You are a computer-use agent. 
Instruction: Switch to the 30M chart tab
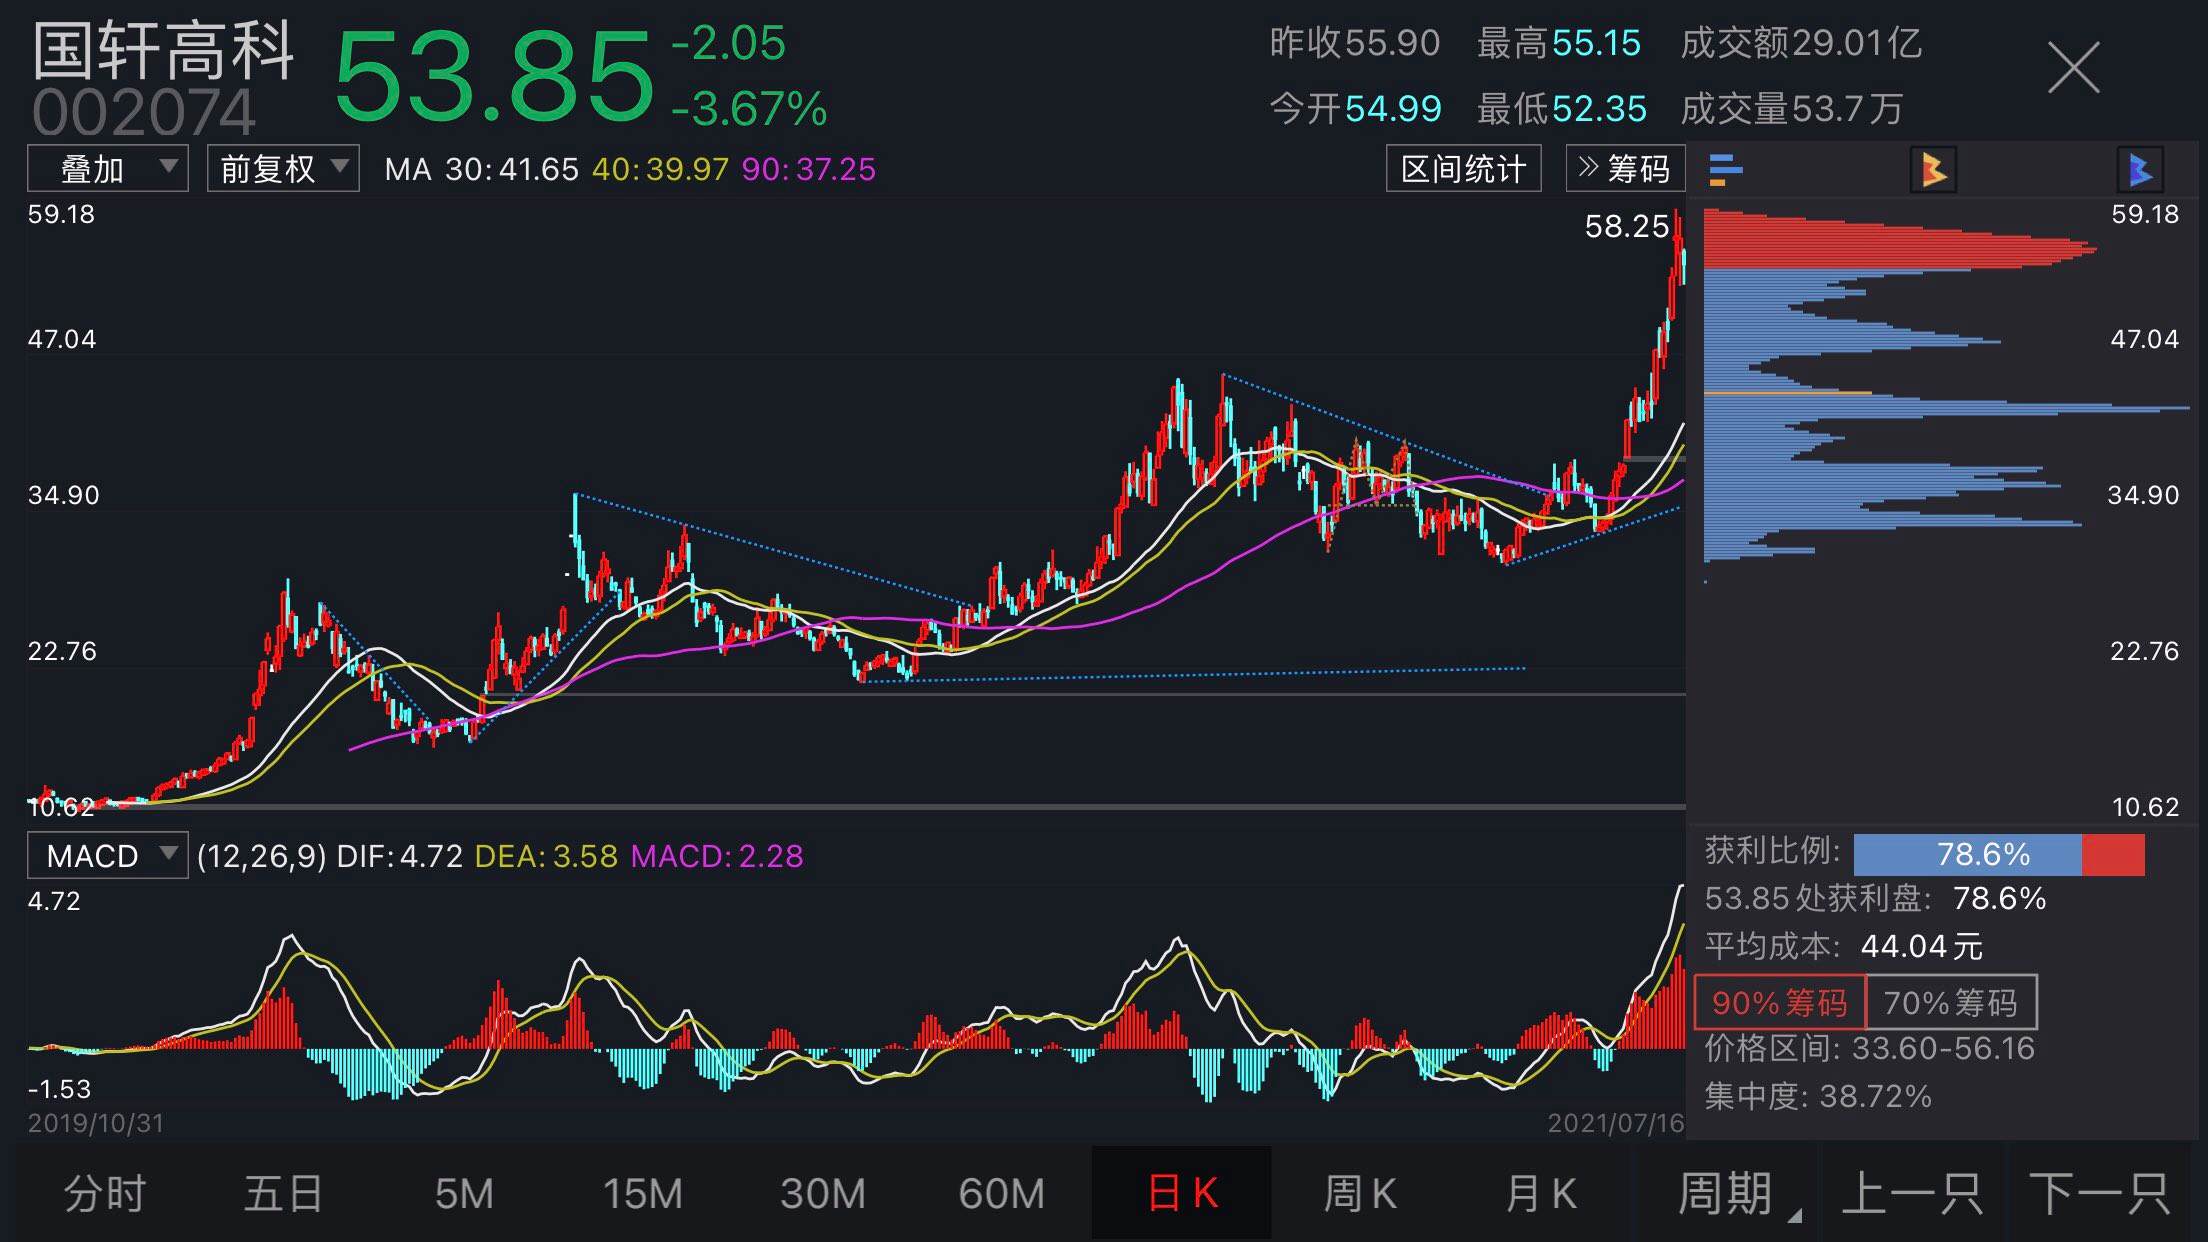[x=822, y=1194]
